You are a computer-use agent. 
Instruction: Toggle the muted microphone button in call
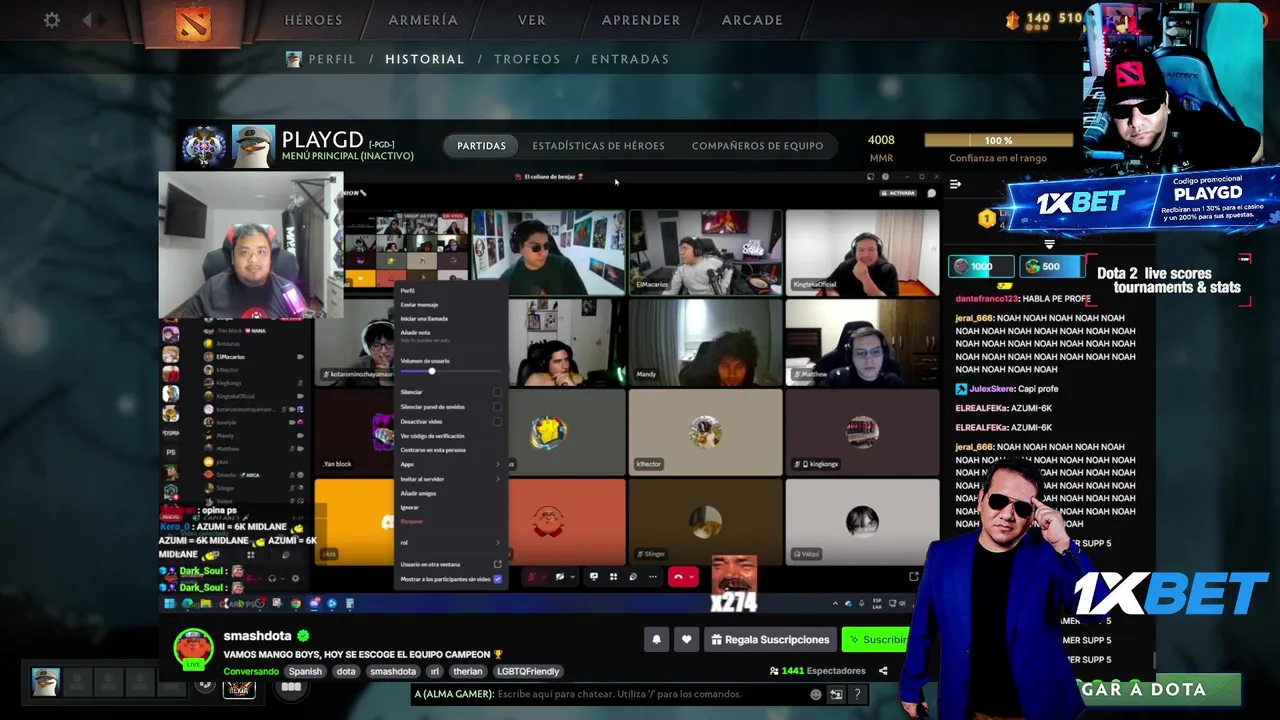pyautogui.click(x=533, y=577)
